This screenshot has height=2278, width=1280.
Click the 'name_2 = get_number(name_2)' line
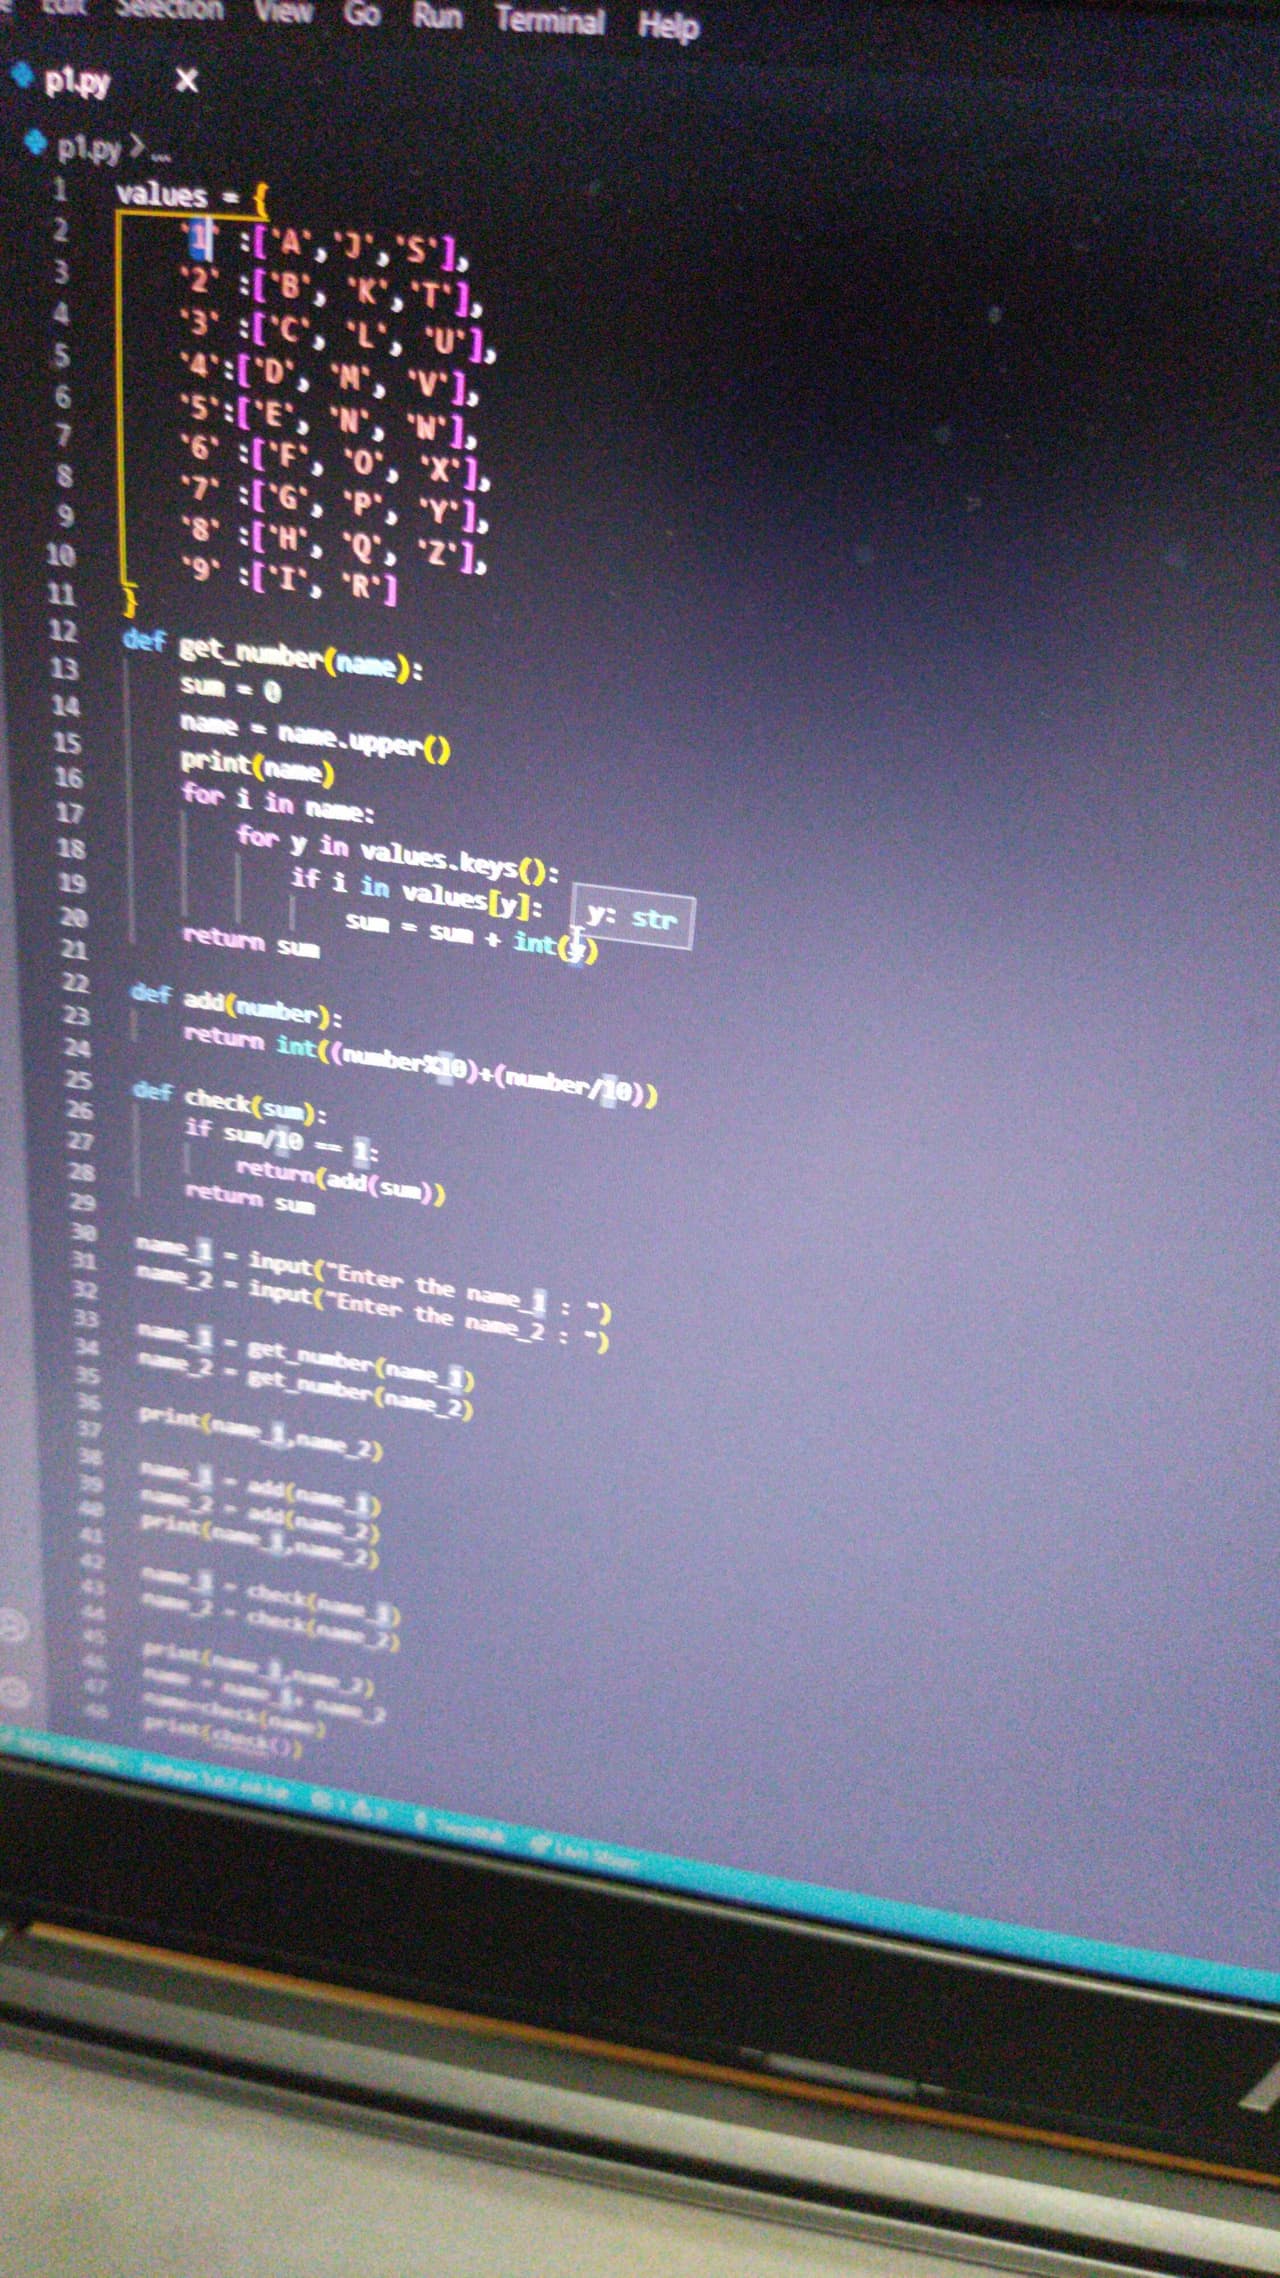(305, 1386)
